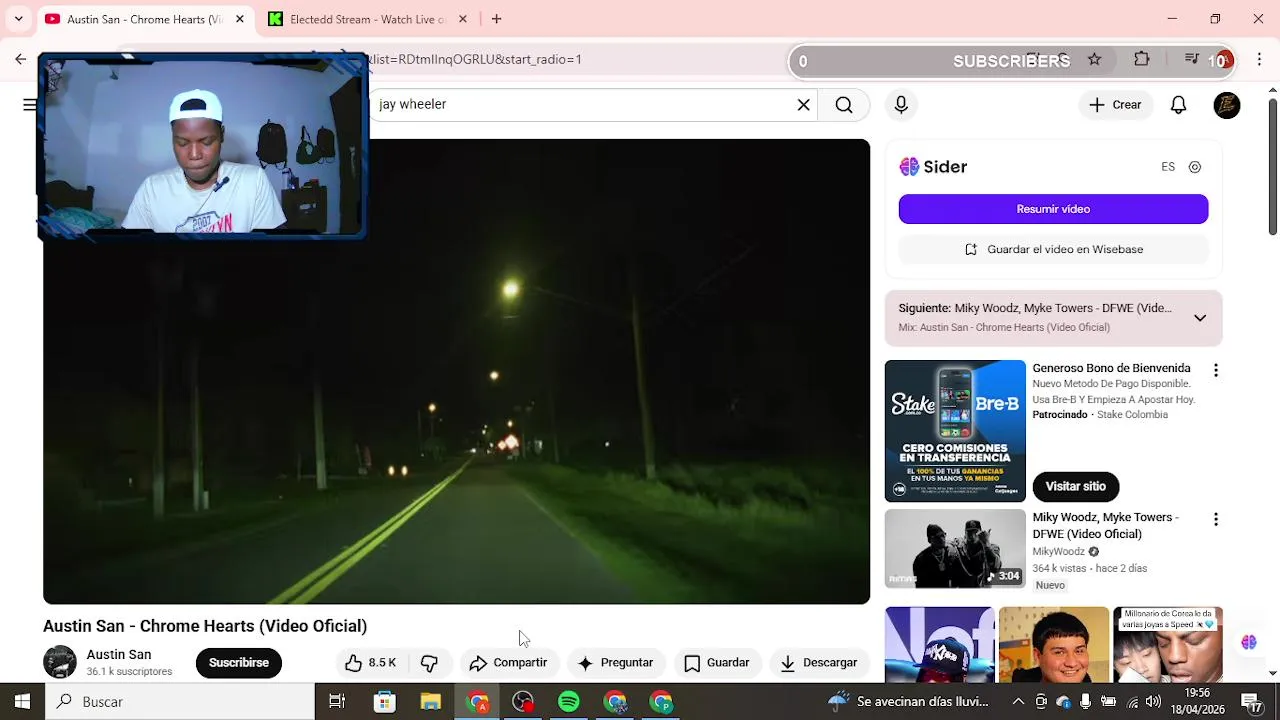Open a new browser tab
This screenshot has height=720, width=1280.
(496, 19)
